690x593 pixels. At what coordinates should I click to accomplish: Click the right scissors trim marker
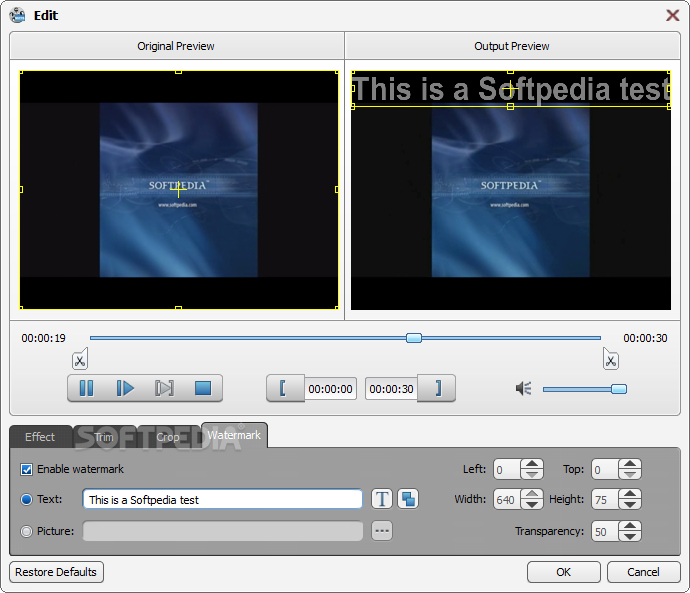pyautogui.click(x=610, y=359)
